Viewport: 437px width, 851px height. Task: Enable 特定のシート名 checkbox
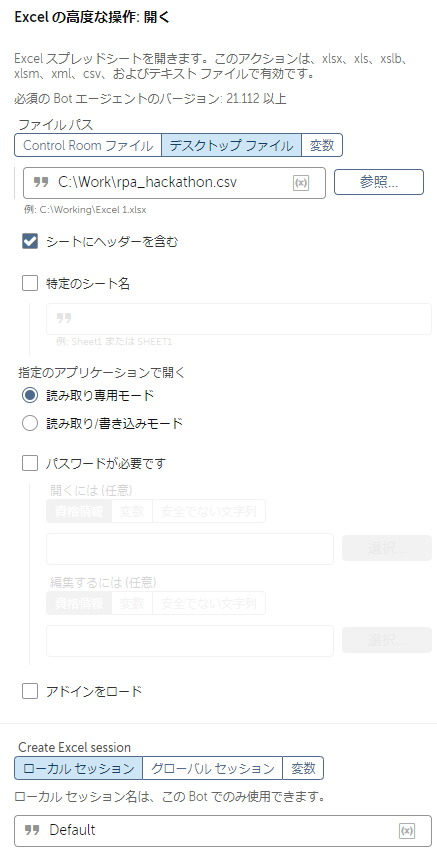pyautogui.click(x=30, y=283)
